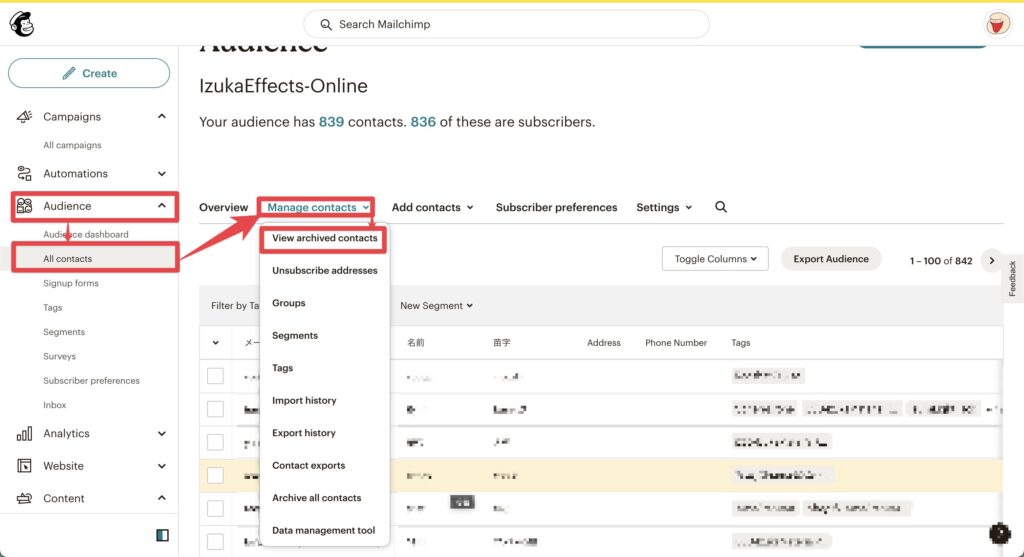Click the Analytics bar chart icon

[x=24, y=434]
